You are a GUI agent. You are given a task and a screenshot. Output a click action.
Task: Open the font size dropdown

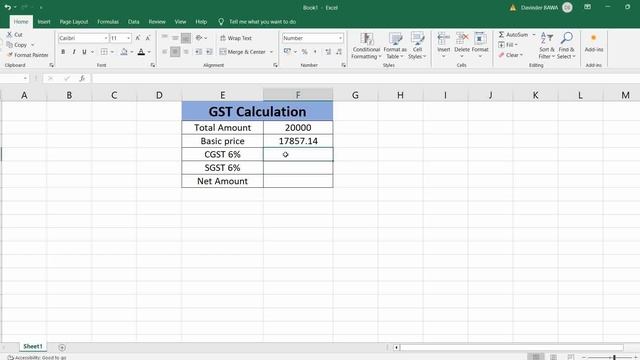[x=129, y=38]
